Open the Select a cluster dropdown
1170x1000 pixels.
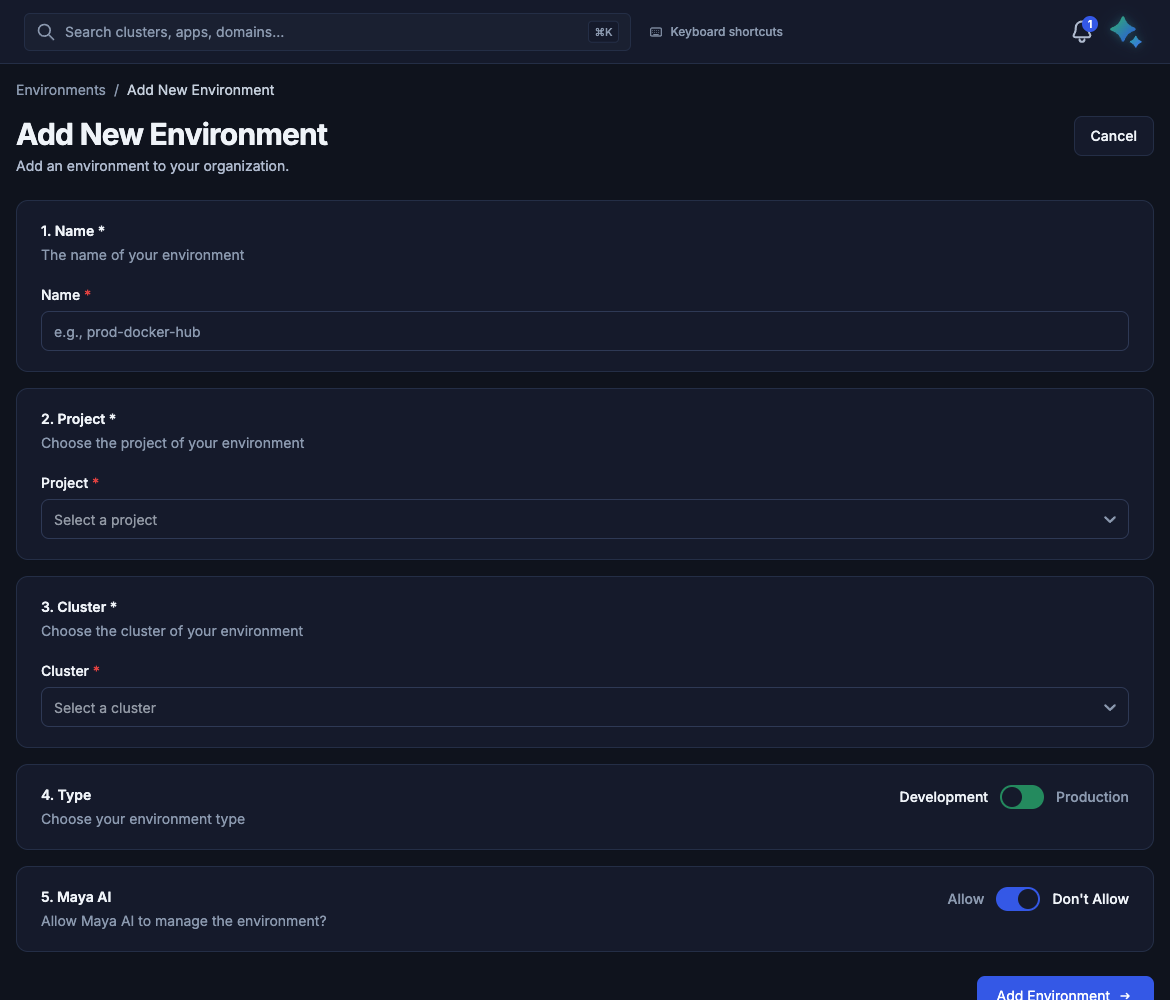584,707
